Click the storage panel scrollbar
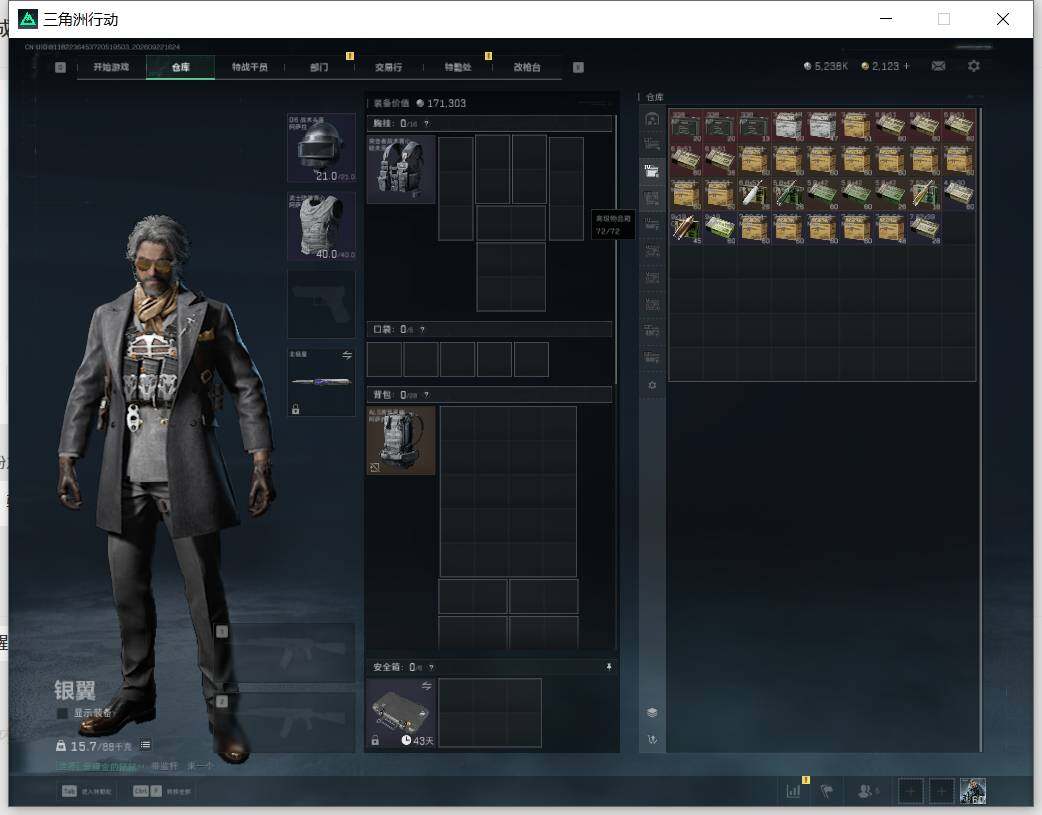 pos(980,430)
